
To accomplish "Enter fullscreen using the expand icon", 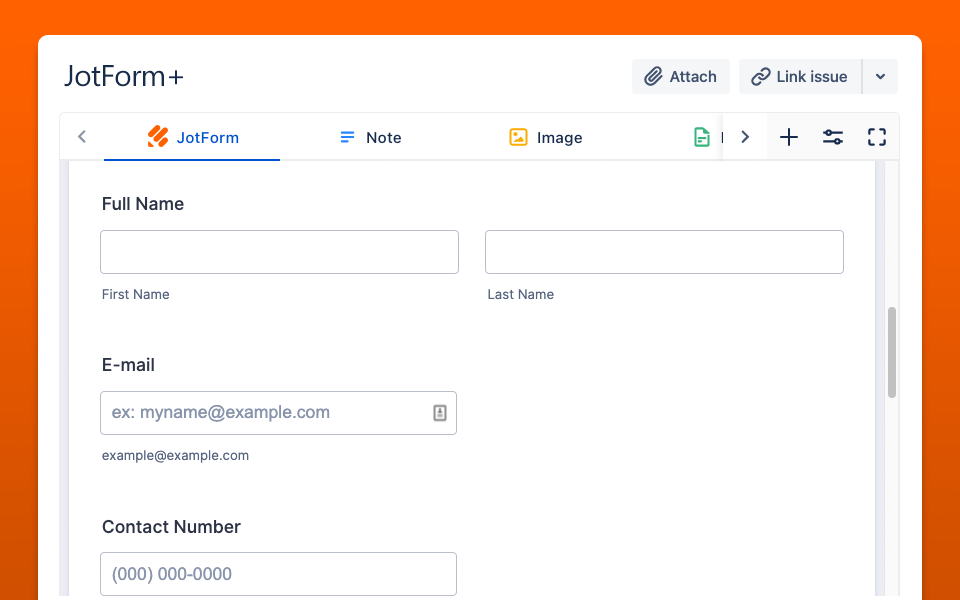I will pos(877,137).
